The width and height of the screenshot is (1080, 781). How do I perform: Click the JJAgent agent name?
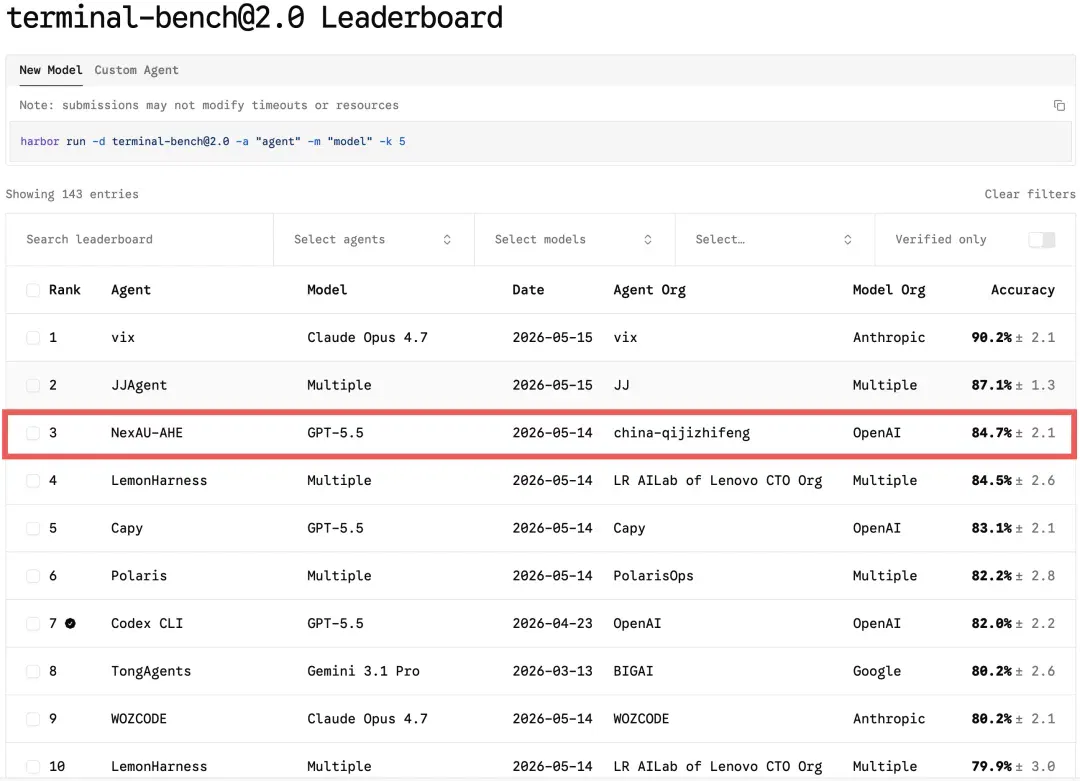[138, 385]
